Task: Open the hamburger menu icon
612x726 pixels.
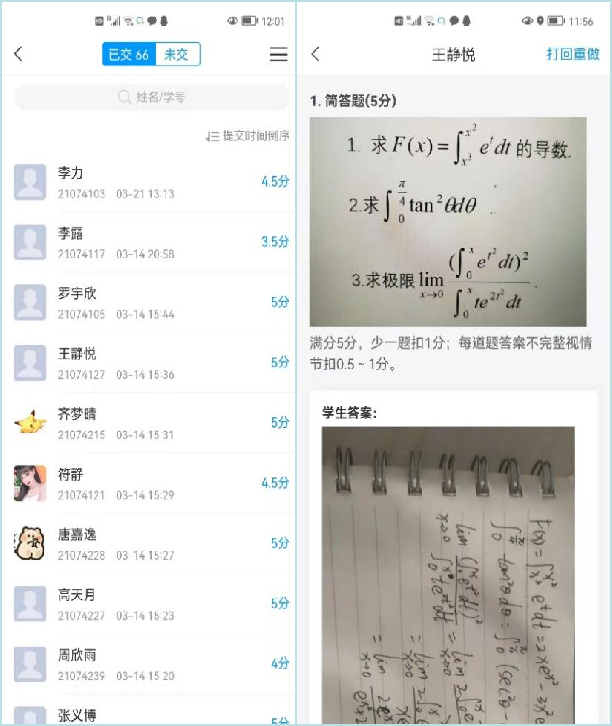Action: click(278, 54)
